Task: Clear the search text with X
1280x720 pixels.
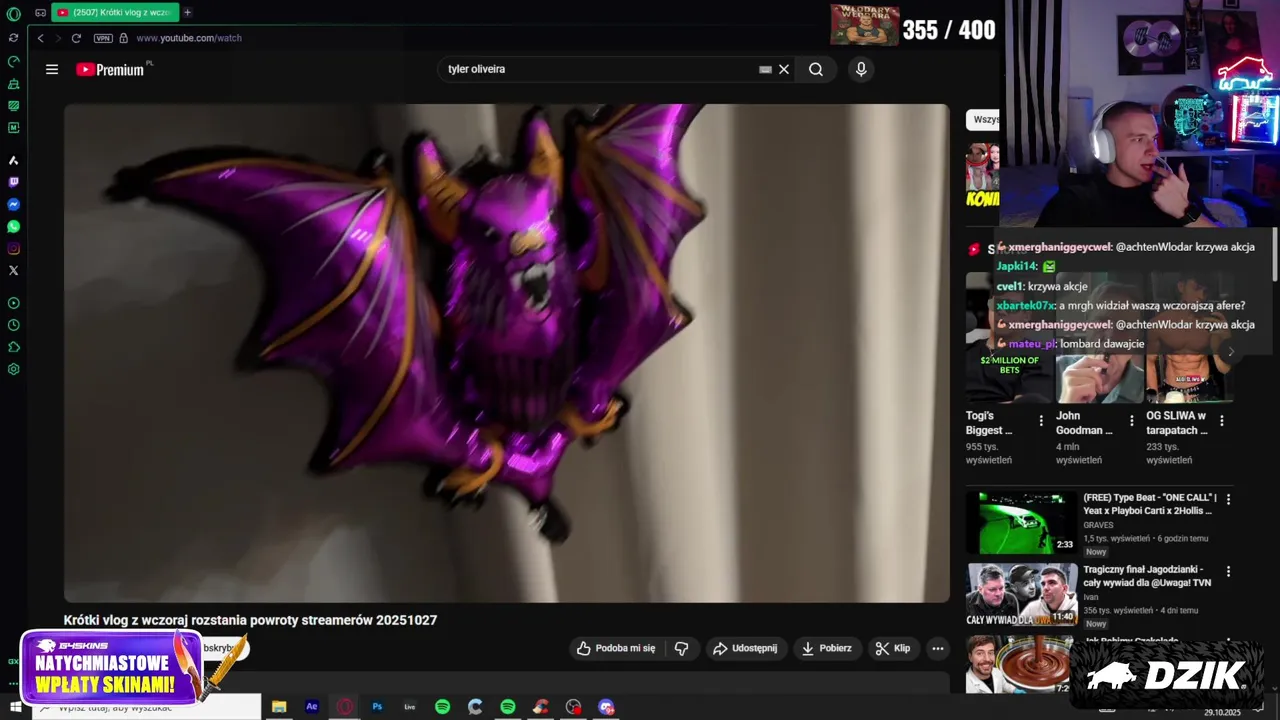Action: tap(784, 69)
